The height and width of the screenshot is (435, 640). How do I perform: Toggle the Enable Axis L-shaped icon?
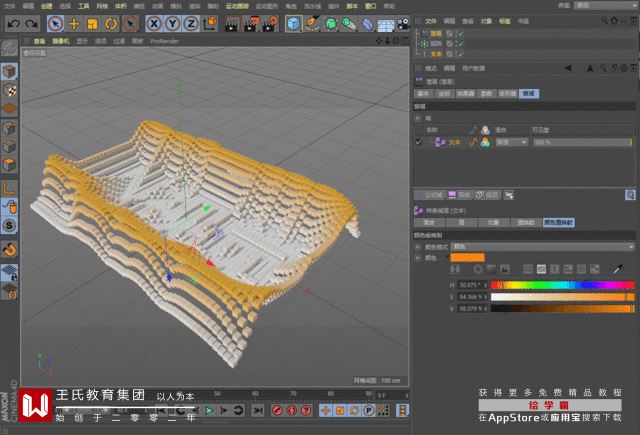[9, 188]
